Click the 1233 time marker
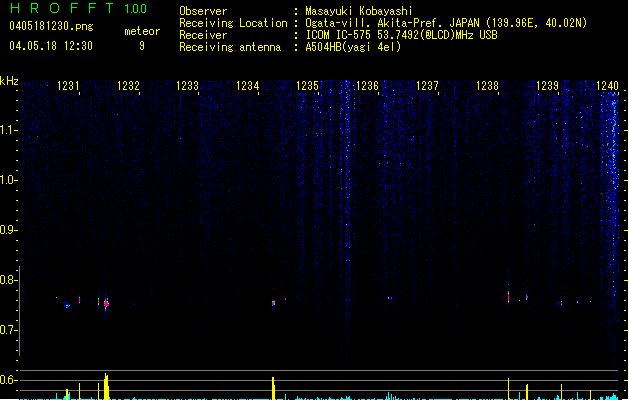 click(188, 85)
